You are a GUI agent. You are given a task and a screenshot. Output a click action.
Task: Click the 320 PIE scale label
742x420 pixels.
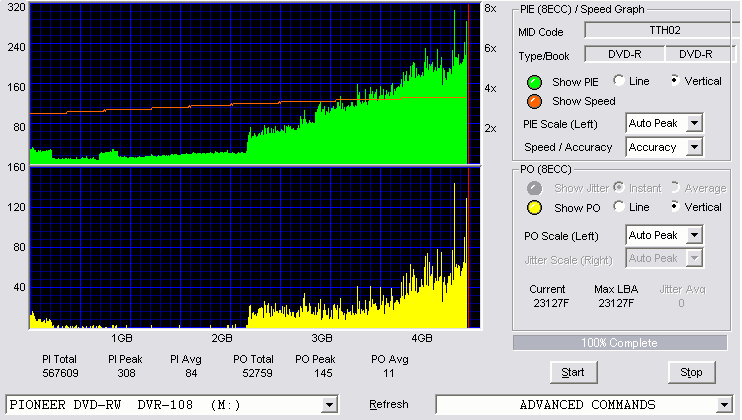[x=16, y=7]
